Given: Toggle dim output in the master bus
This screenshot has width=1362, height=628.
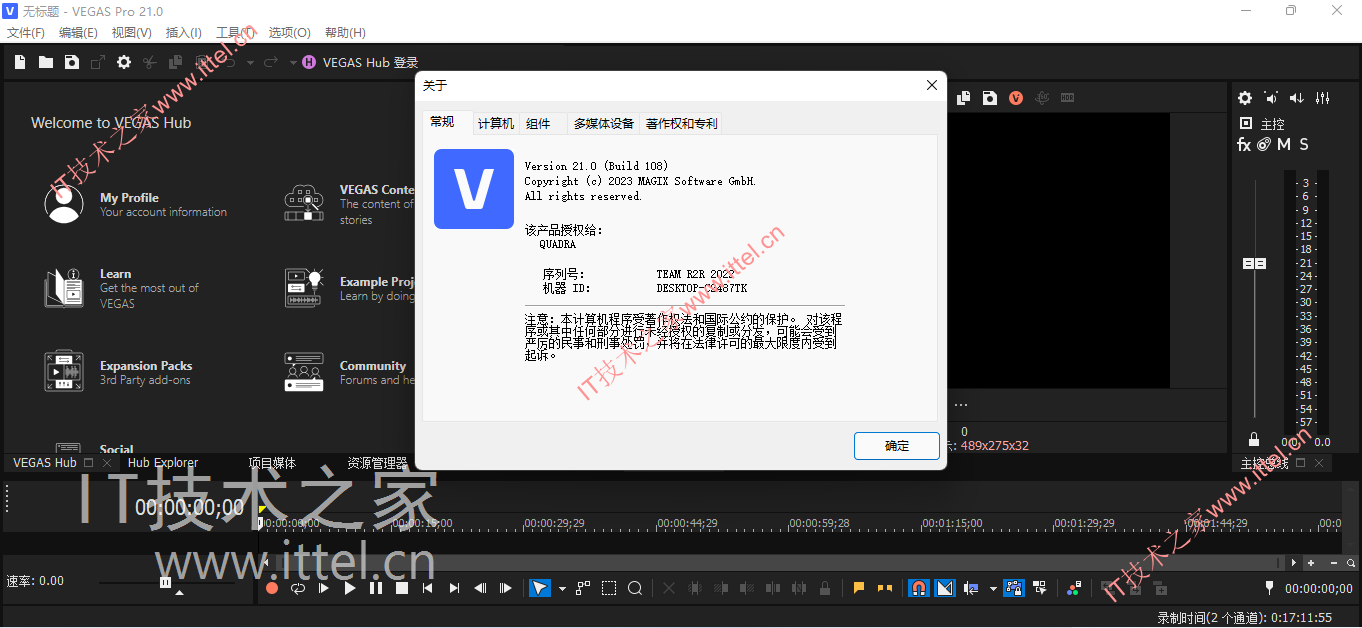Looking at the screenshot, I should [1297, 98].
